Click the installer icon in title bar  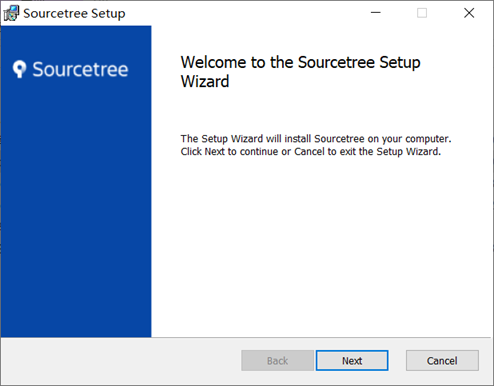pyautogui.click(x=11, y=13)
